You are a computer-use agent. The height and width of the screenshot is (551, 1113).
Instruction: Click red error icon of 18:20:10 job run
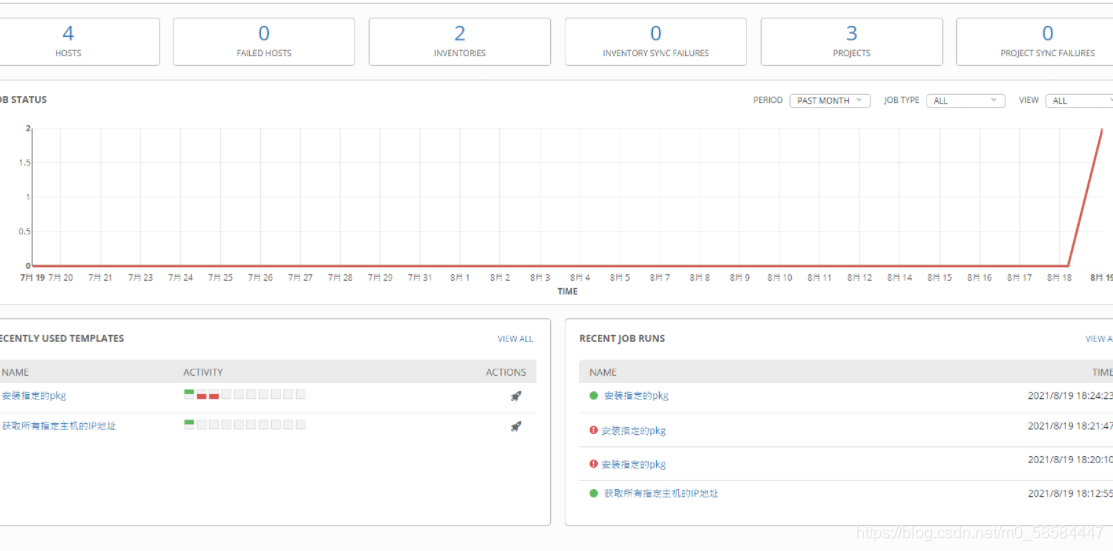pyautogui.click(x=593, y=464)
